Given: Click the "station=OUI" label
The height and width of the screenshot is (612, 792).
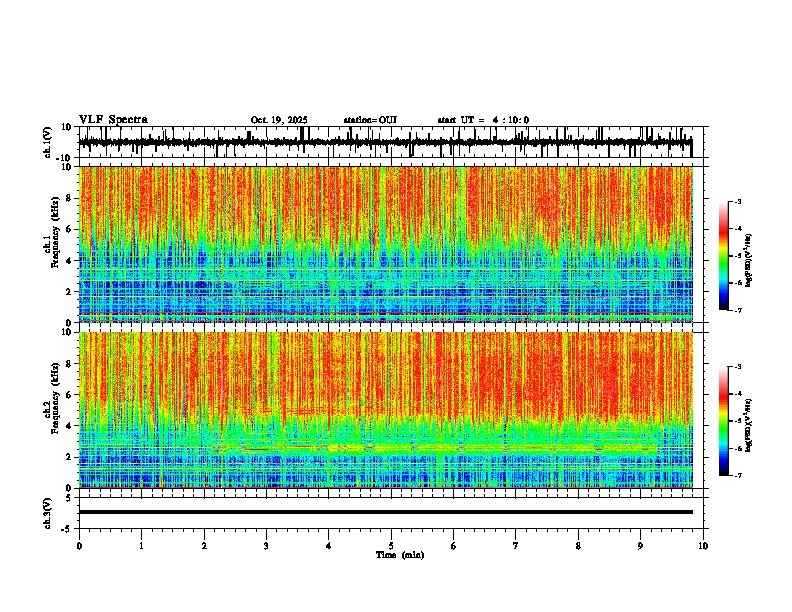Looking at the screenshot, I should point(370,120).
